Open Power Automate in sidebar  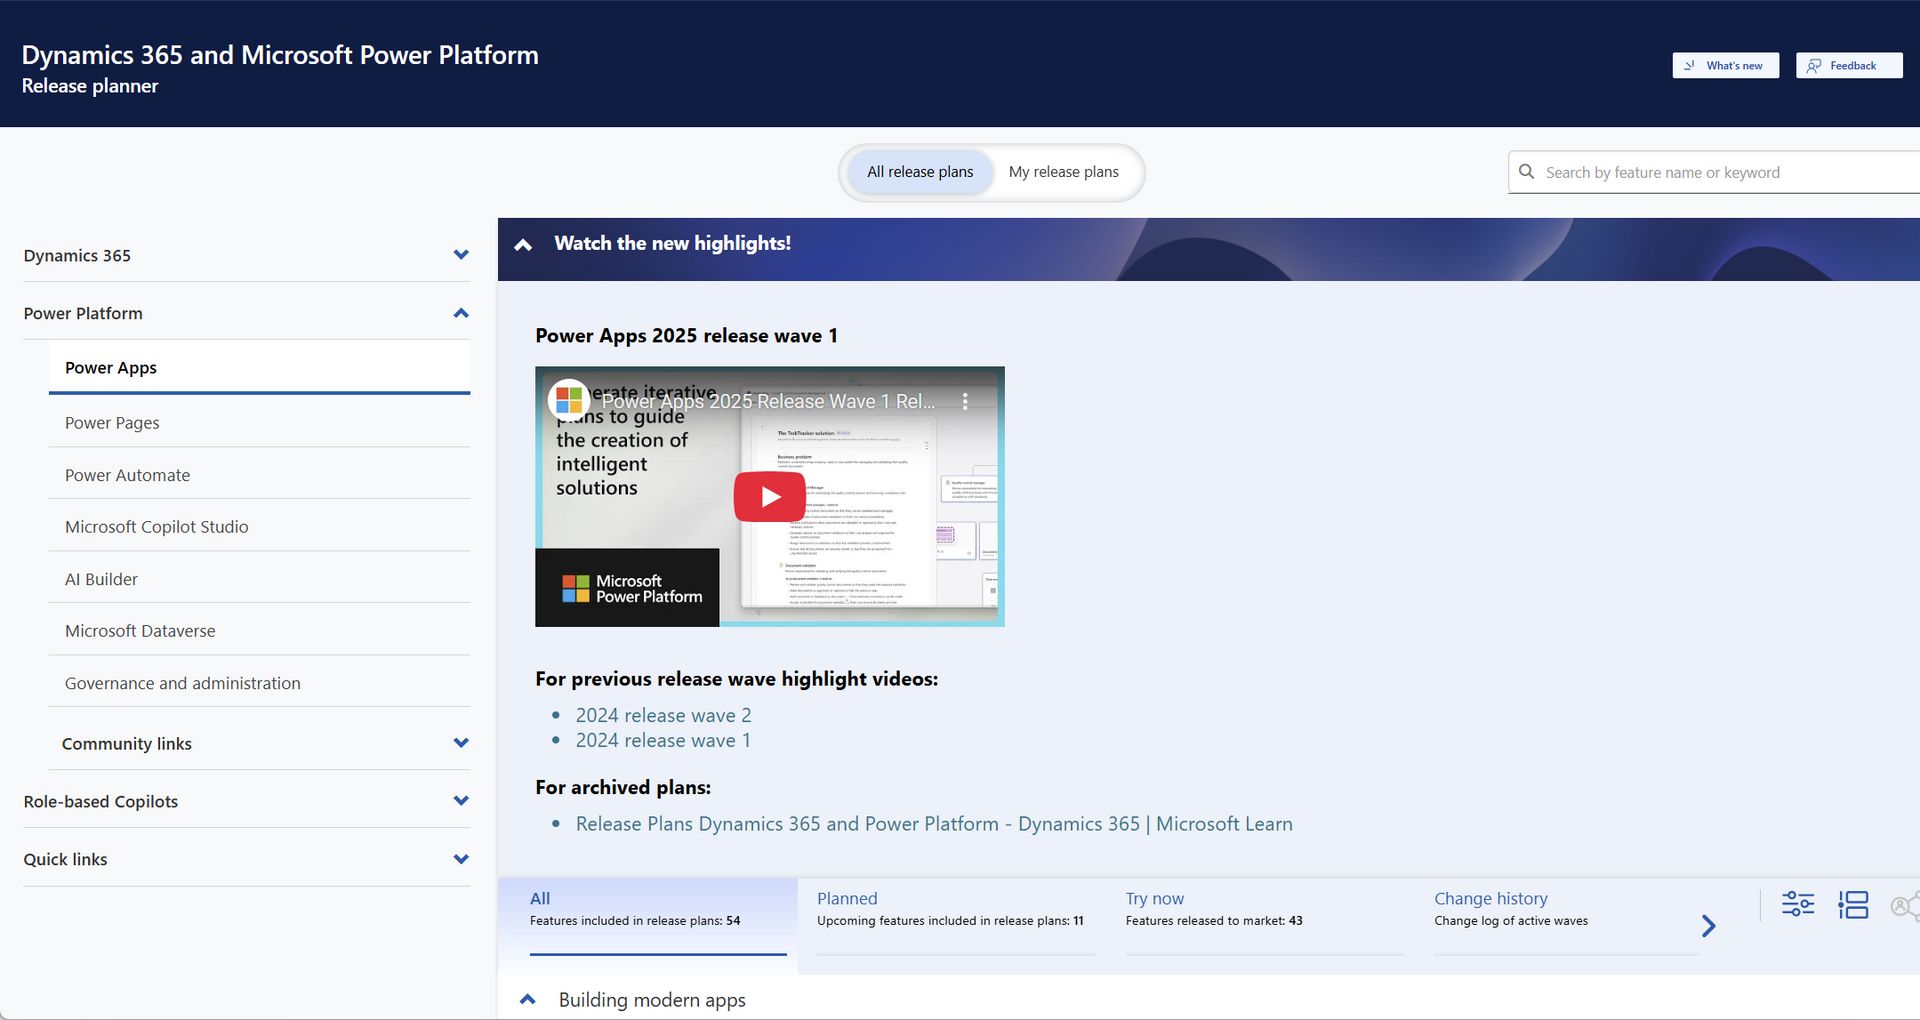coord(259,475)
